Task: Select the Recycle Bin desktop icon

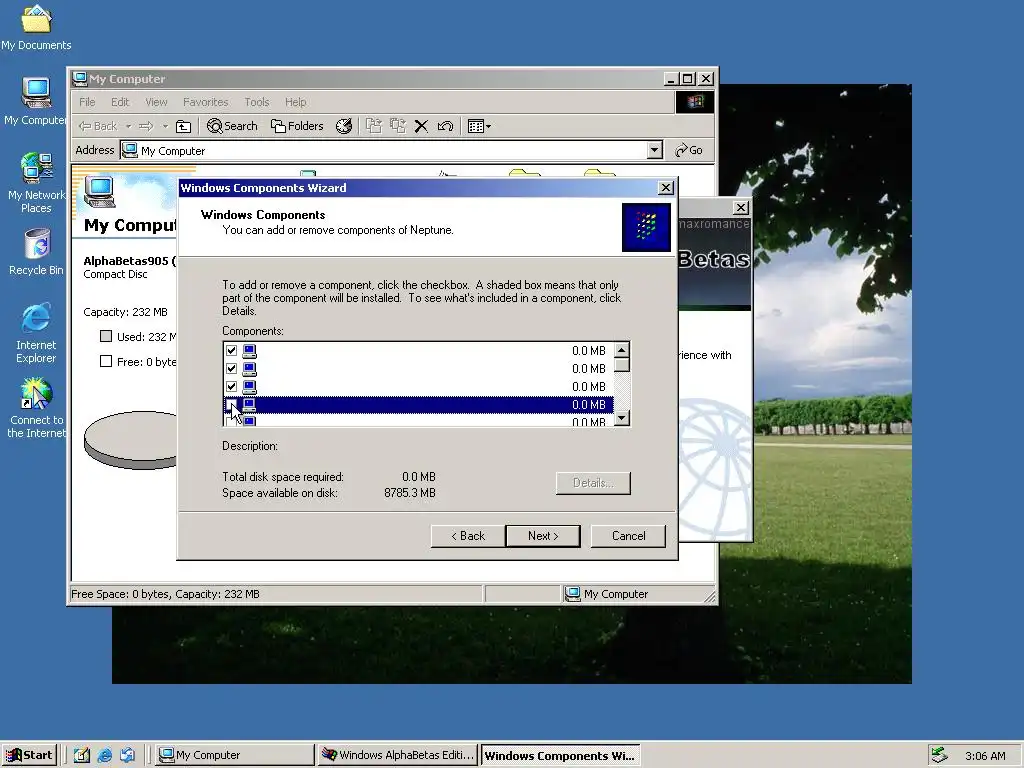Action: click(36, 251)
